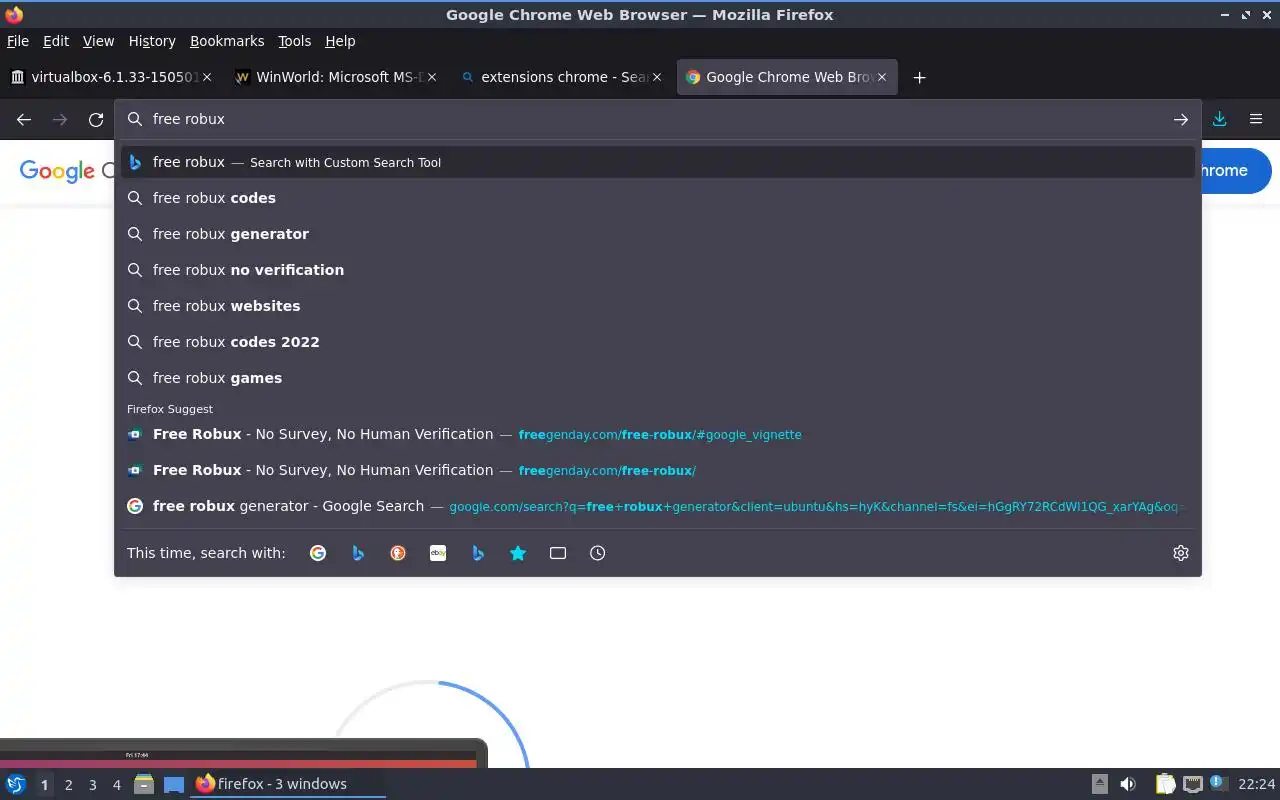1280x800 pixels.
Task: Select suggestion 'free robux generator'
Action: (658, 234)
